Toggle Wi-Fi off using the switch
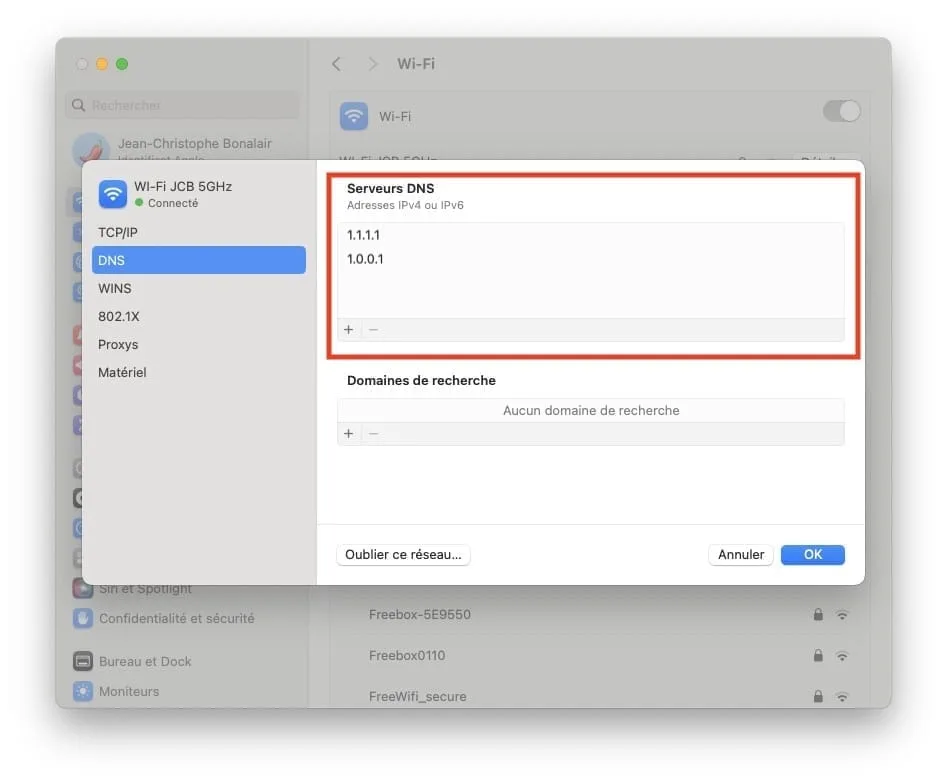947x782 pixels. 841,111
